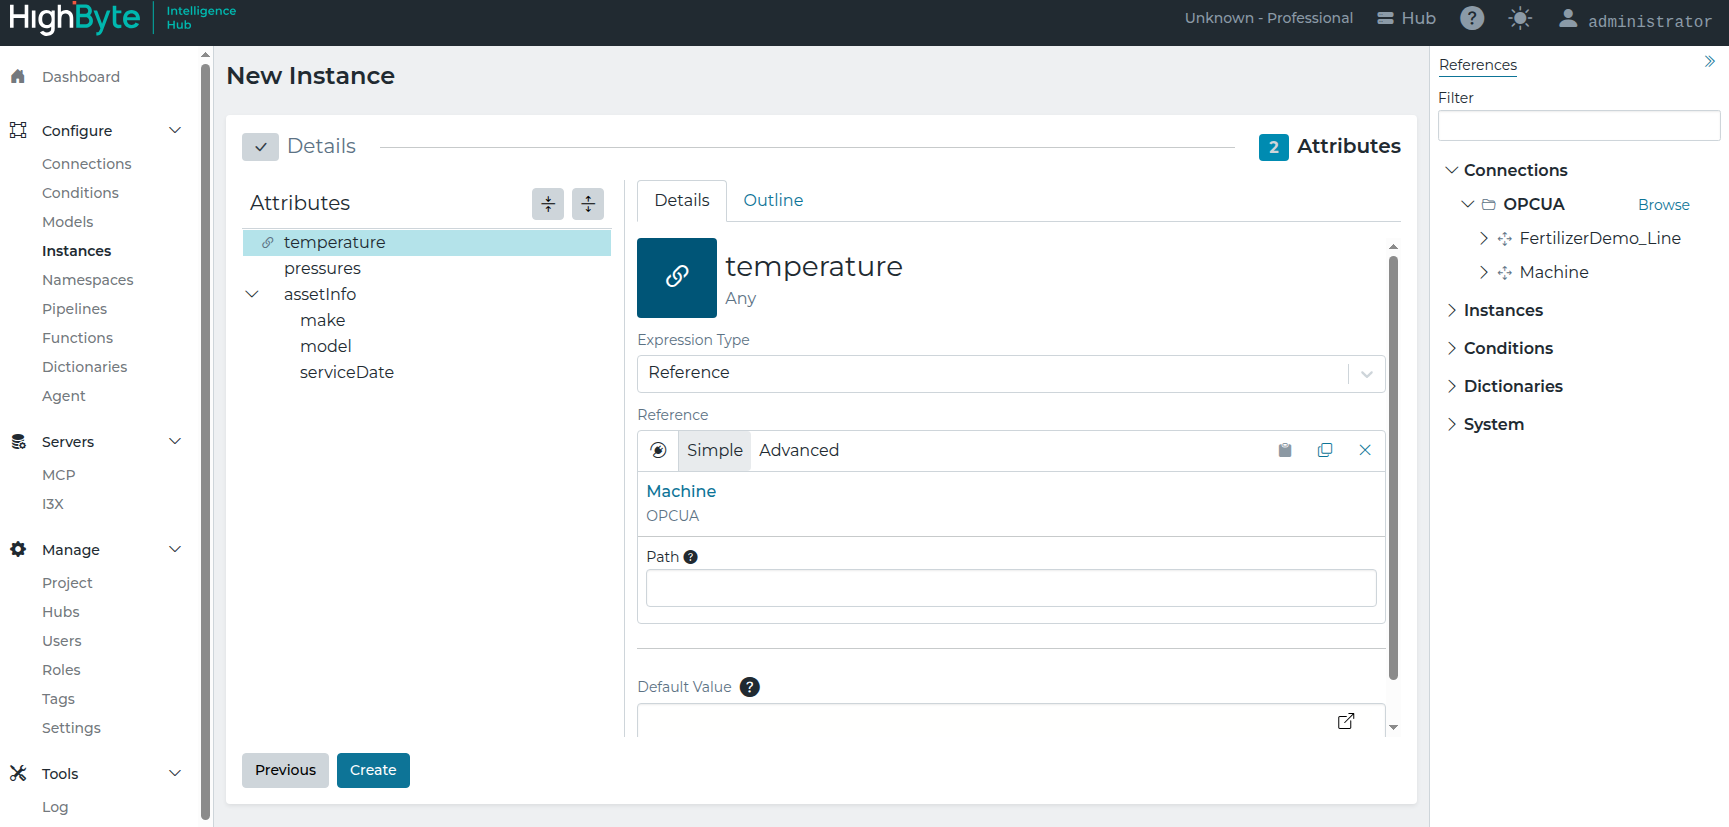Open Dictionaries in sidebar menu
This screenshot has width=1729, height=827.
point(85,367)
